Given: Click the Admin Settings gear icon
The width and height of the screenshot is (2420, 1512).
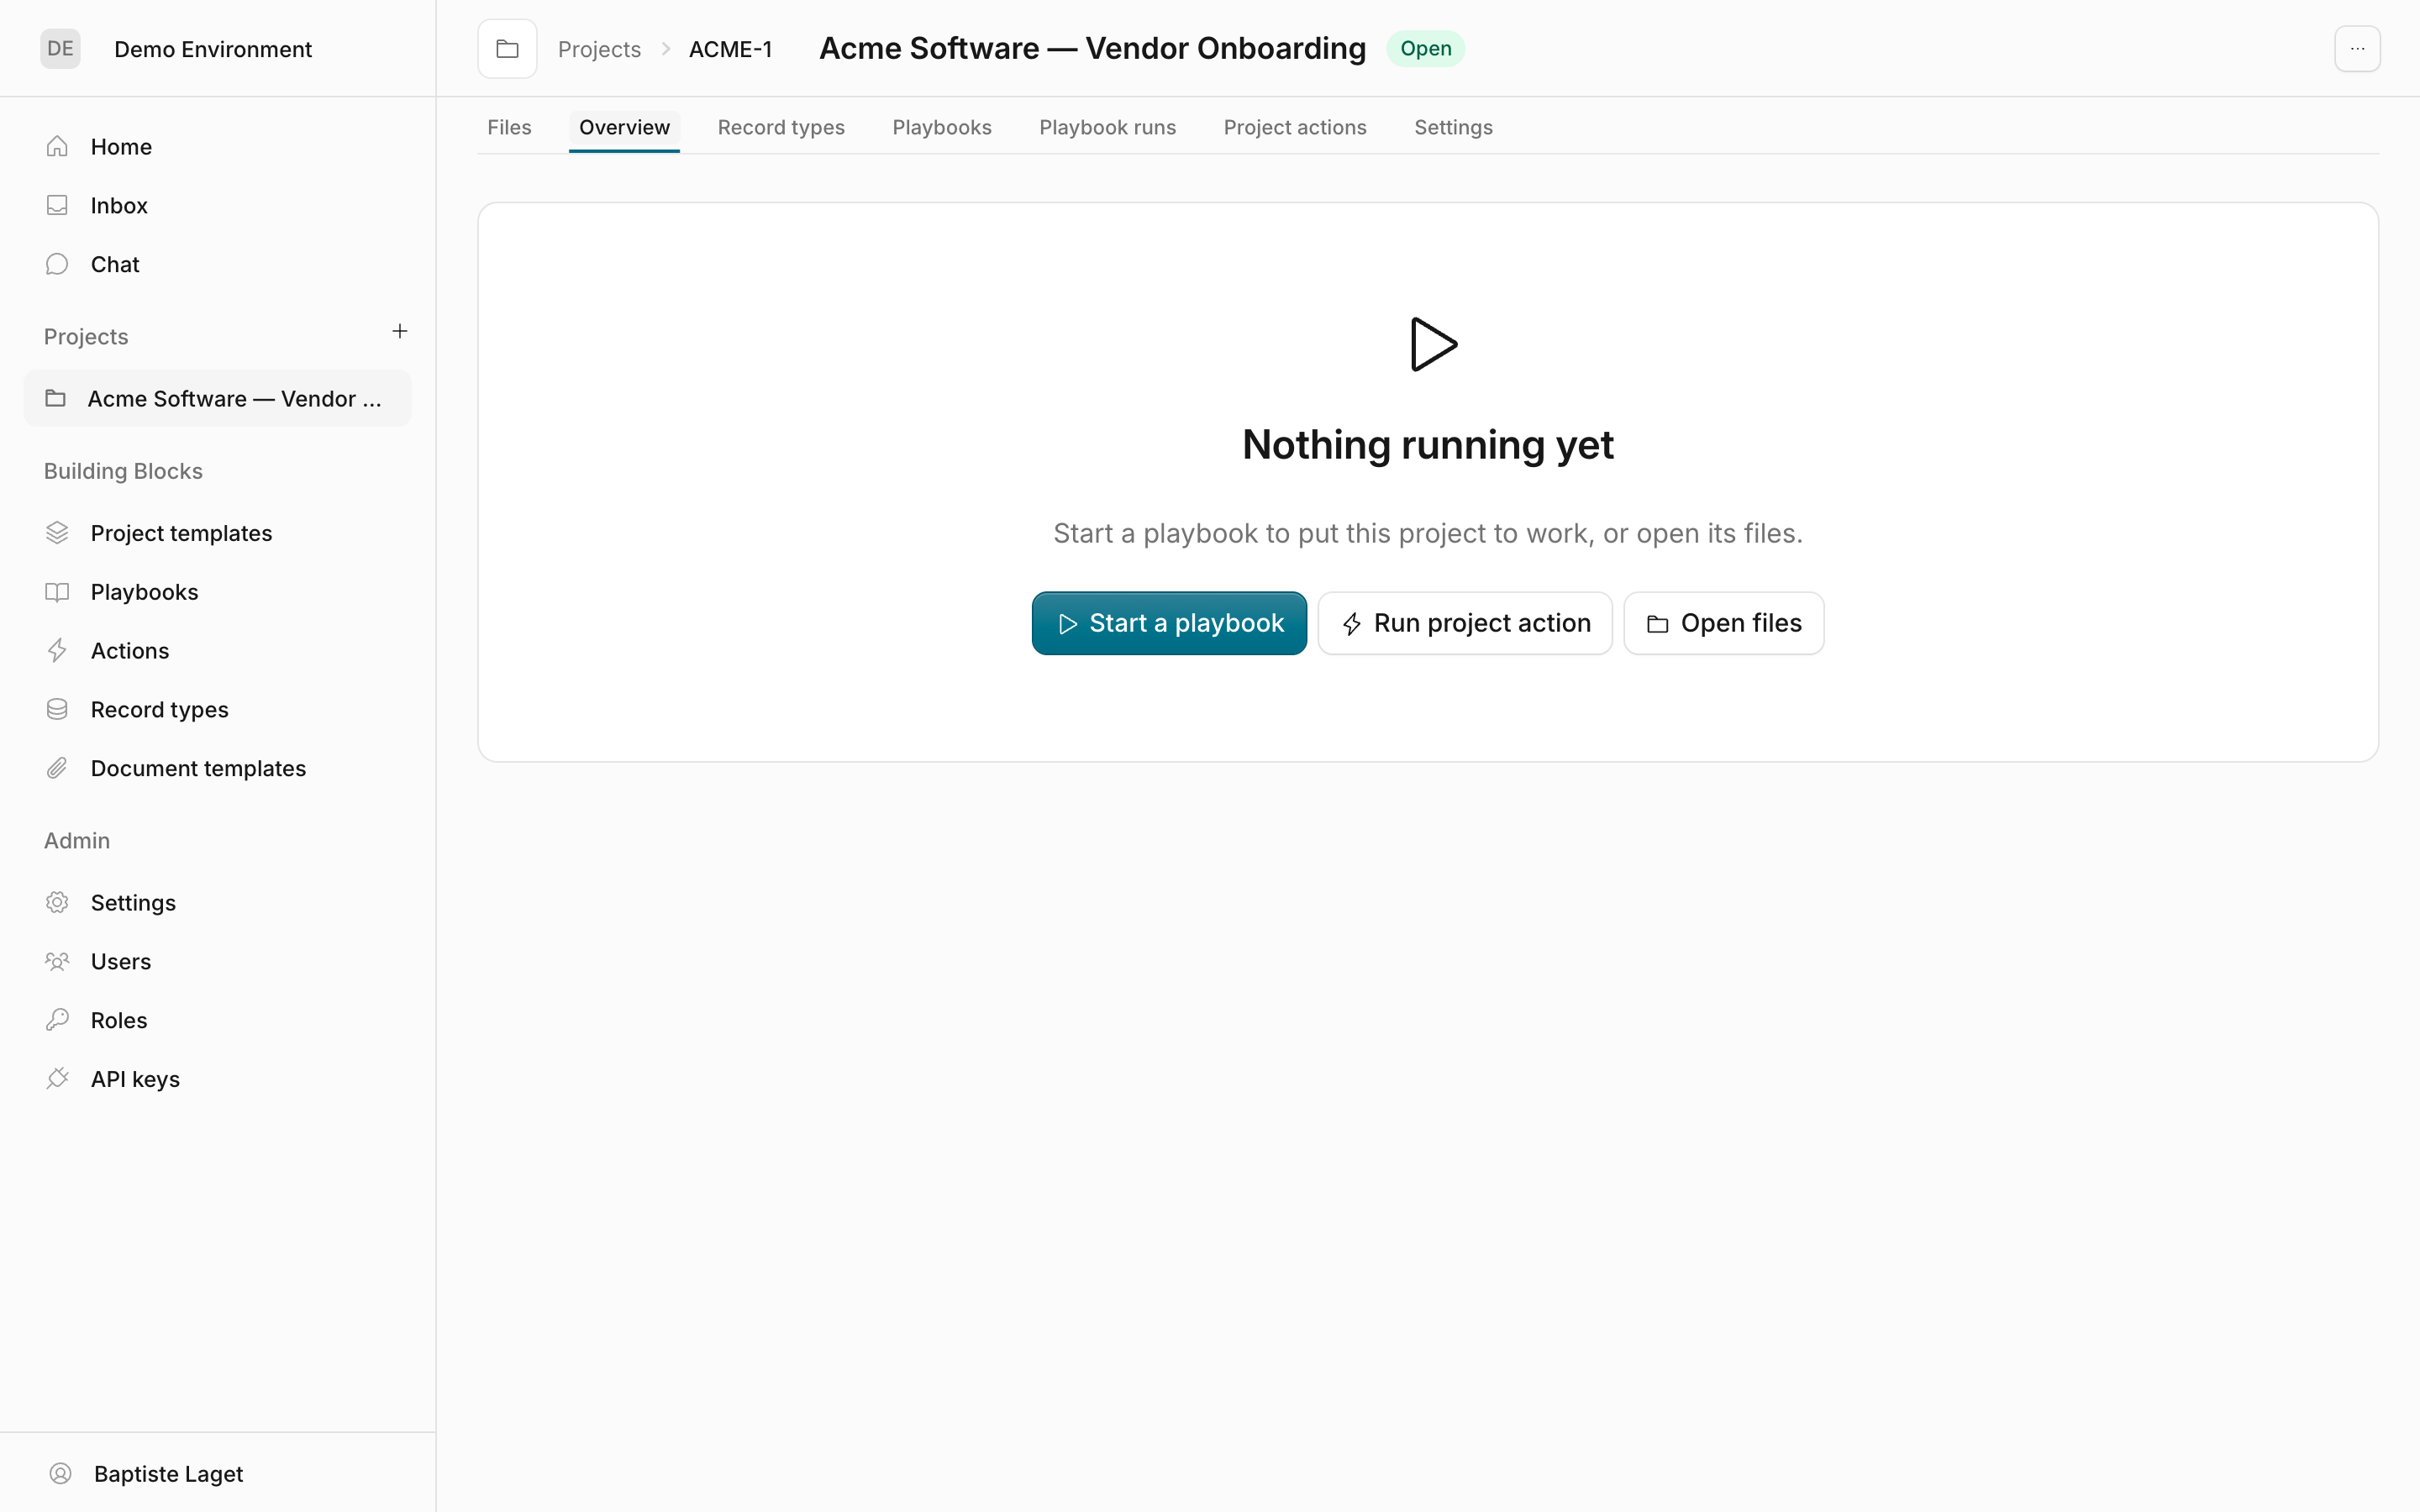Looking at the screenshot, I should coord(57,902).
